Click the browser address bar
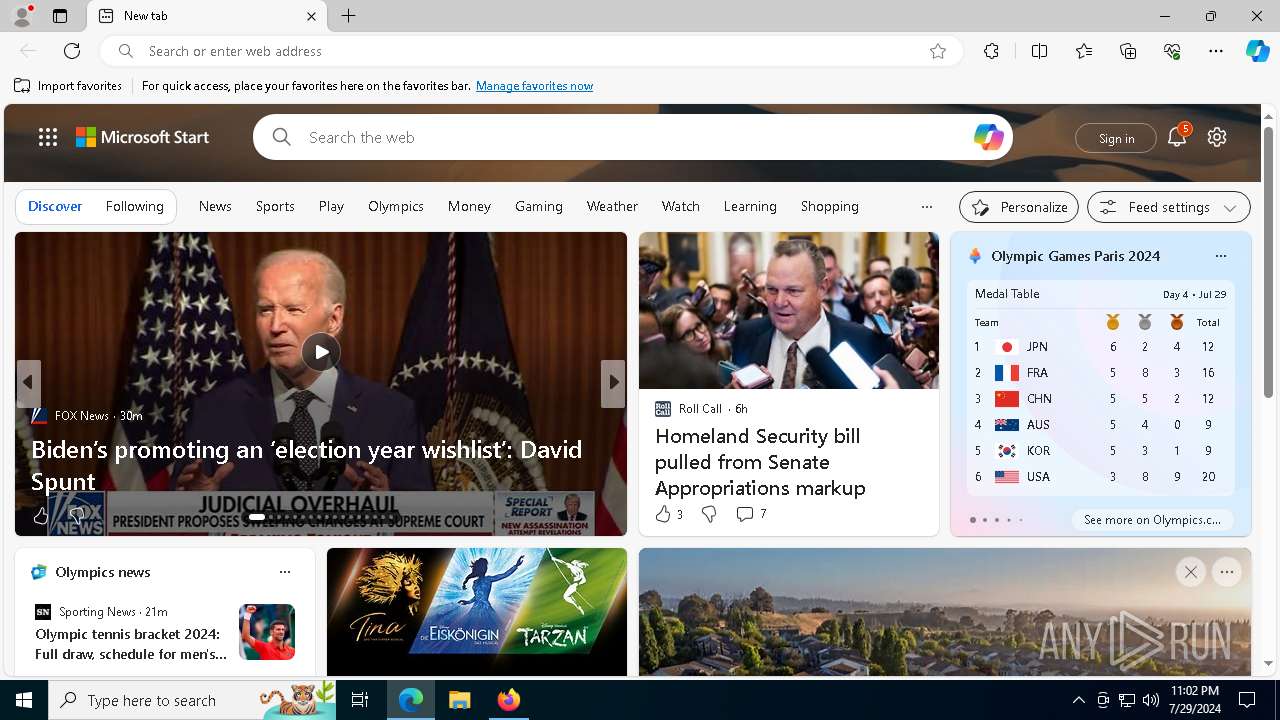1280x720 pixels. tap(530, 51)
